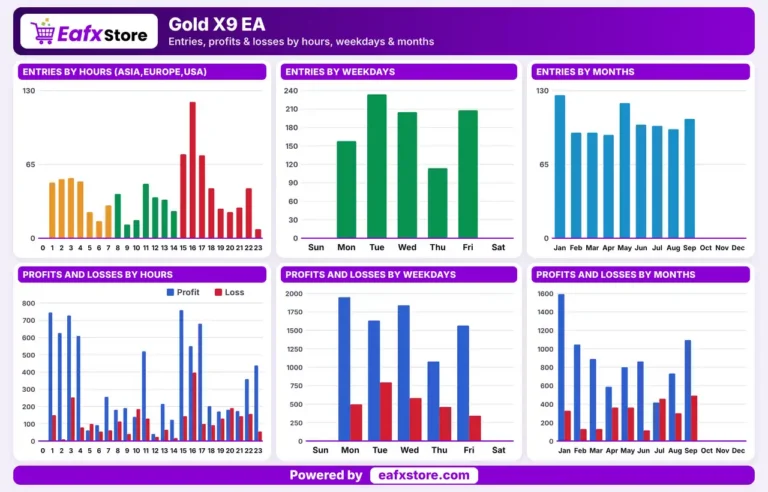Click the Jan bar in Entries by Months

tap(560, 167)
